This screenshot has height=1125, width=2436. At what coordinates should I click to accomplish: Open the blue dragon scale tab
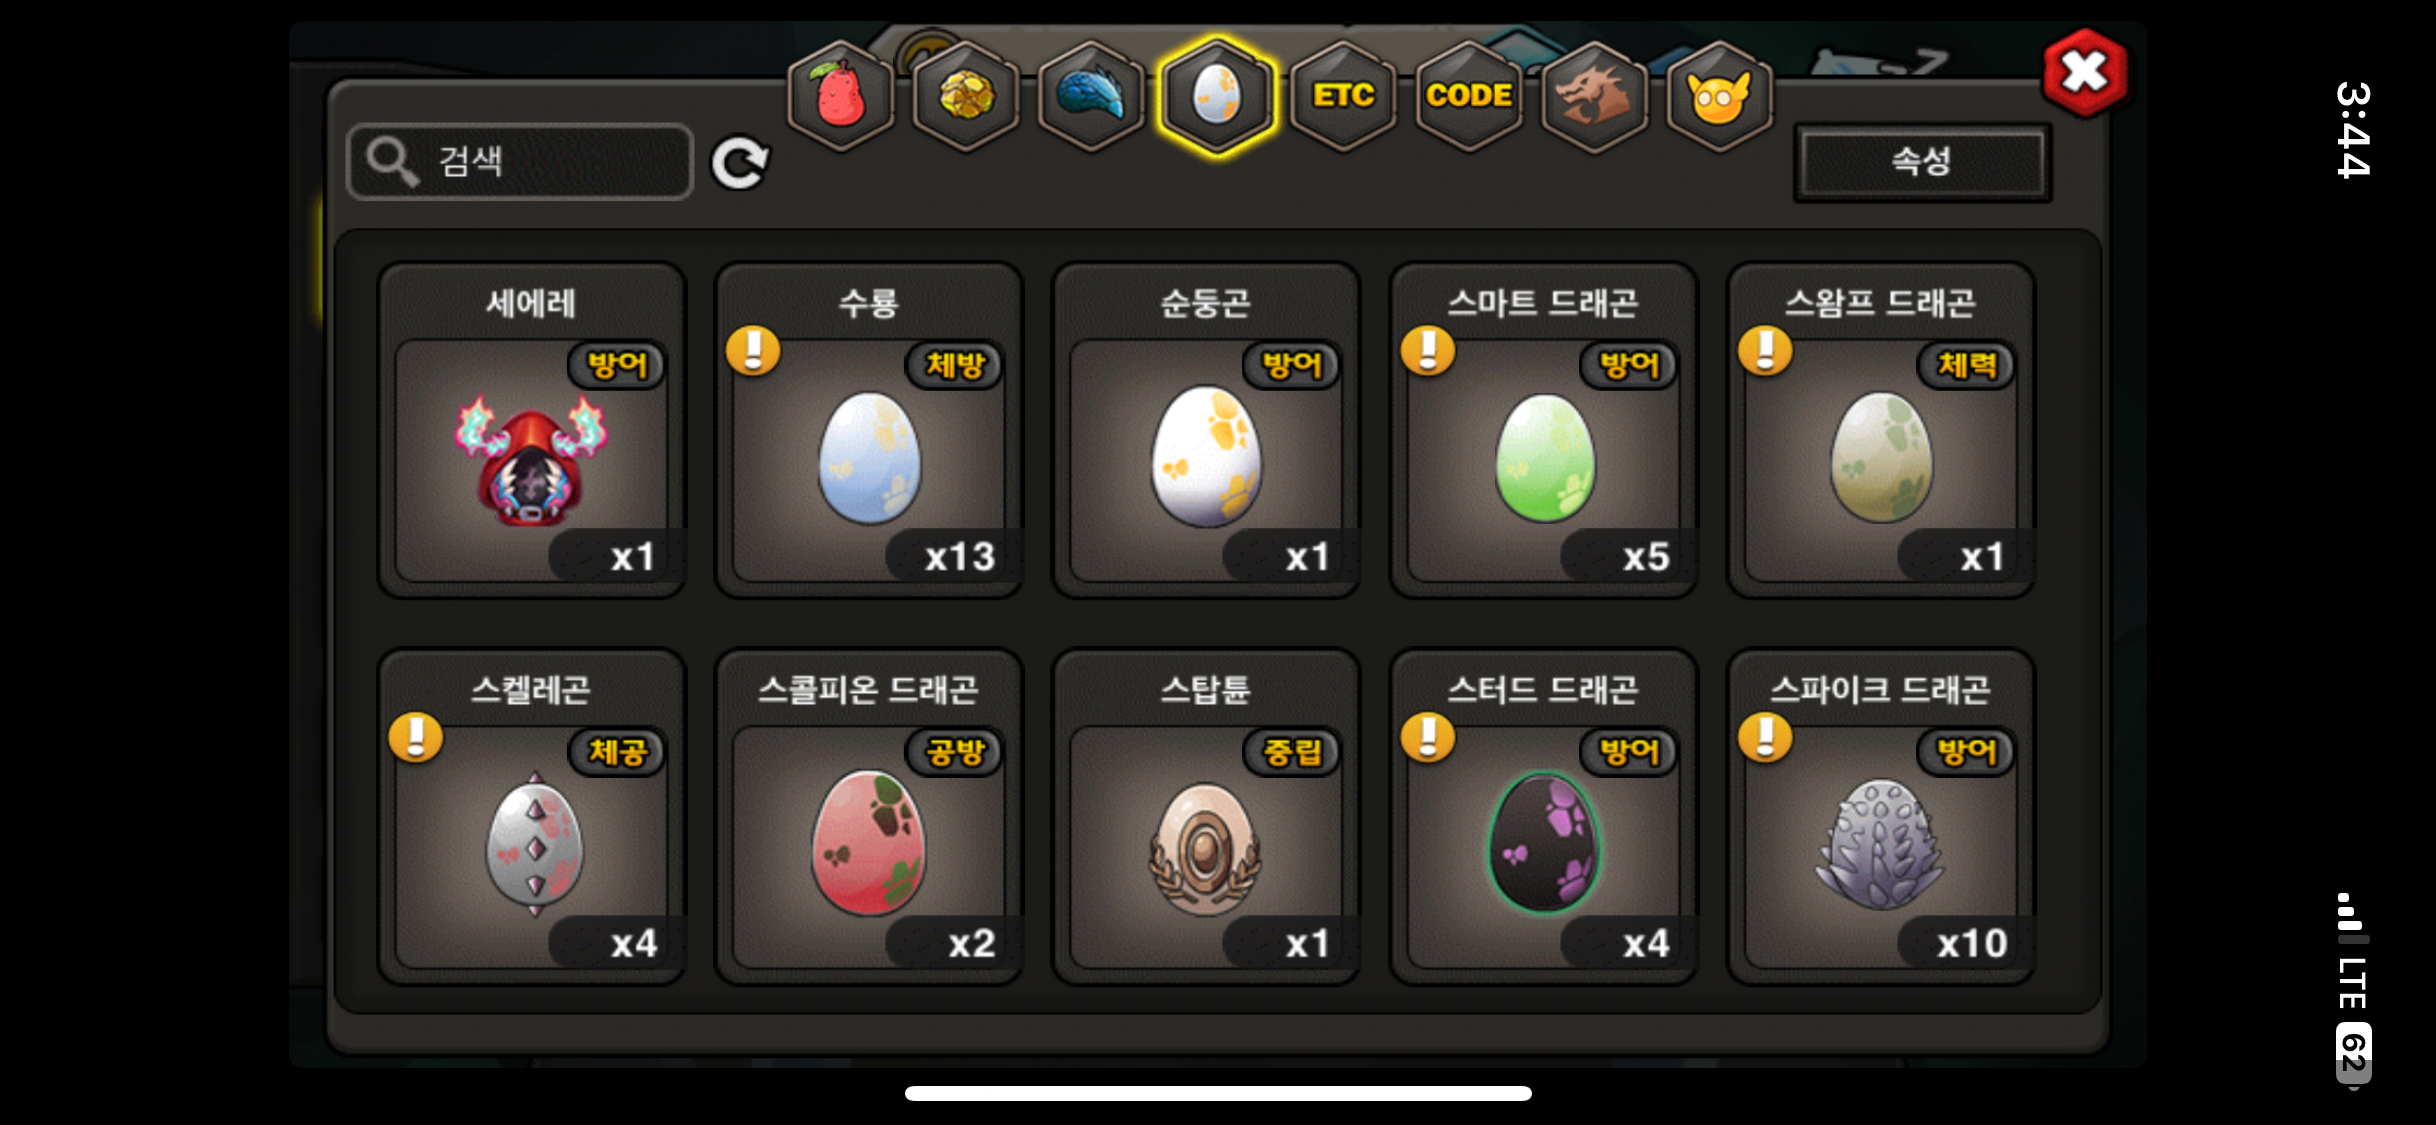pyautogui.click(x=1091, y=96)
